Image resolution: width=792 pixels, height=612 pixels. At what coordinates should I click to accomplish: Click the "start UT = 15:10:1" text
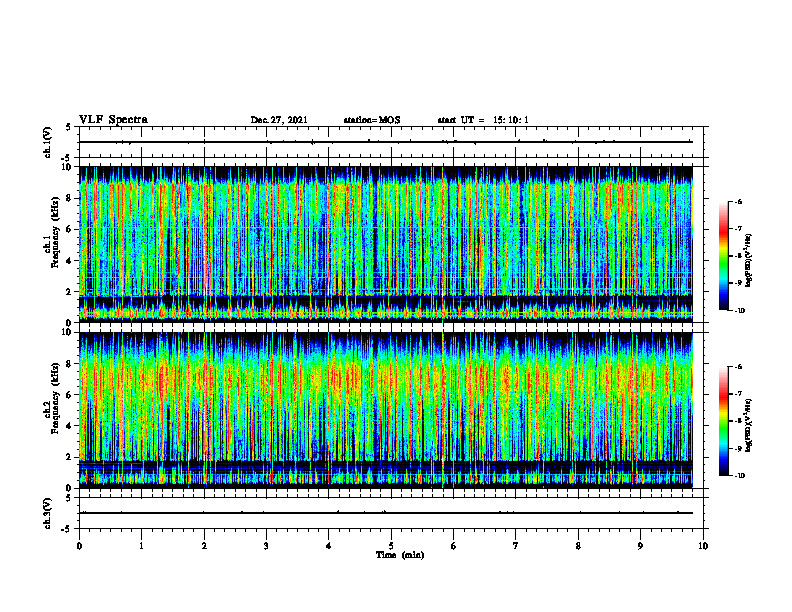pyautogui.click(x=483, y=120)
